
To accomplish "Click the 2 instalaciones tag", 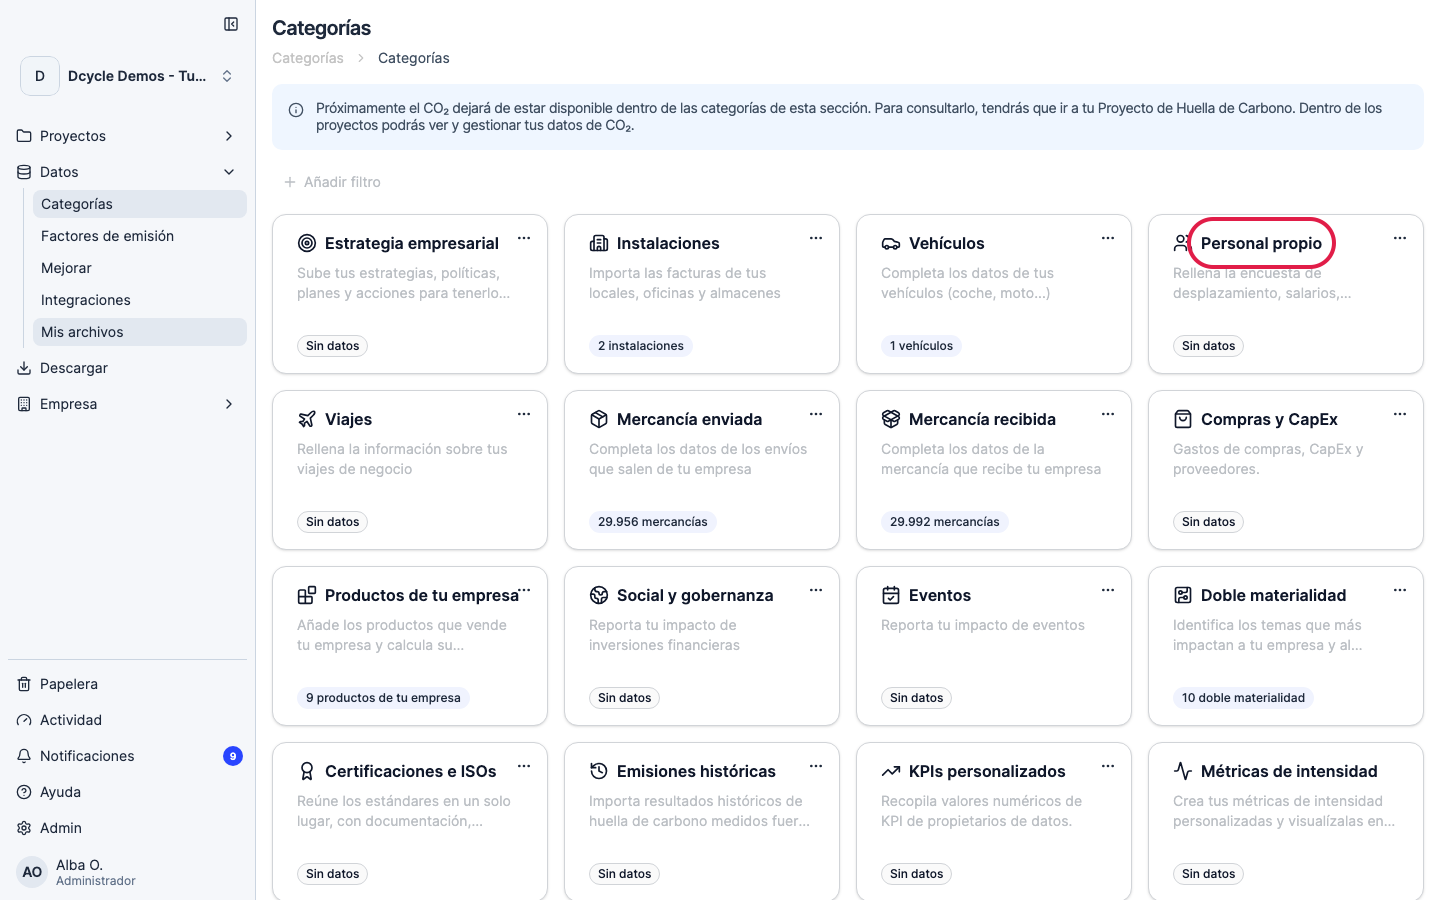I will pos(641,346).
